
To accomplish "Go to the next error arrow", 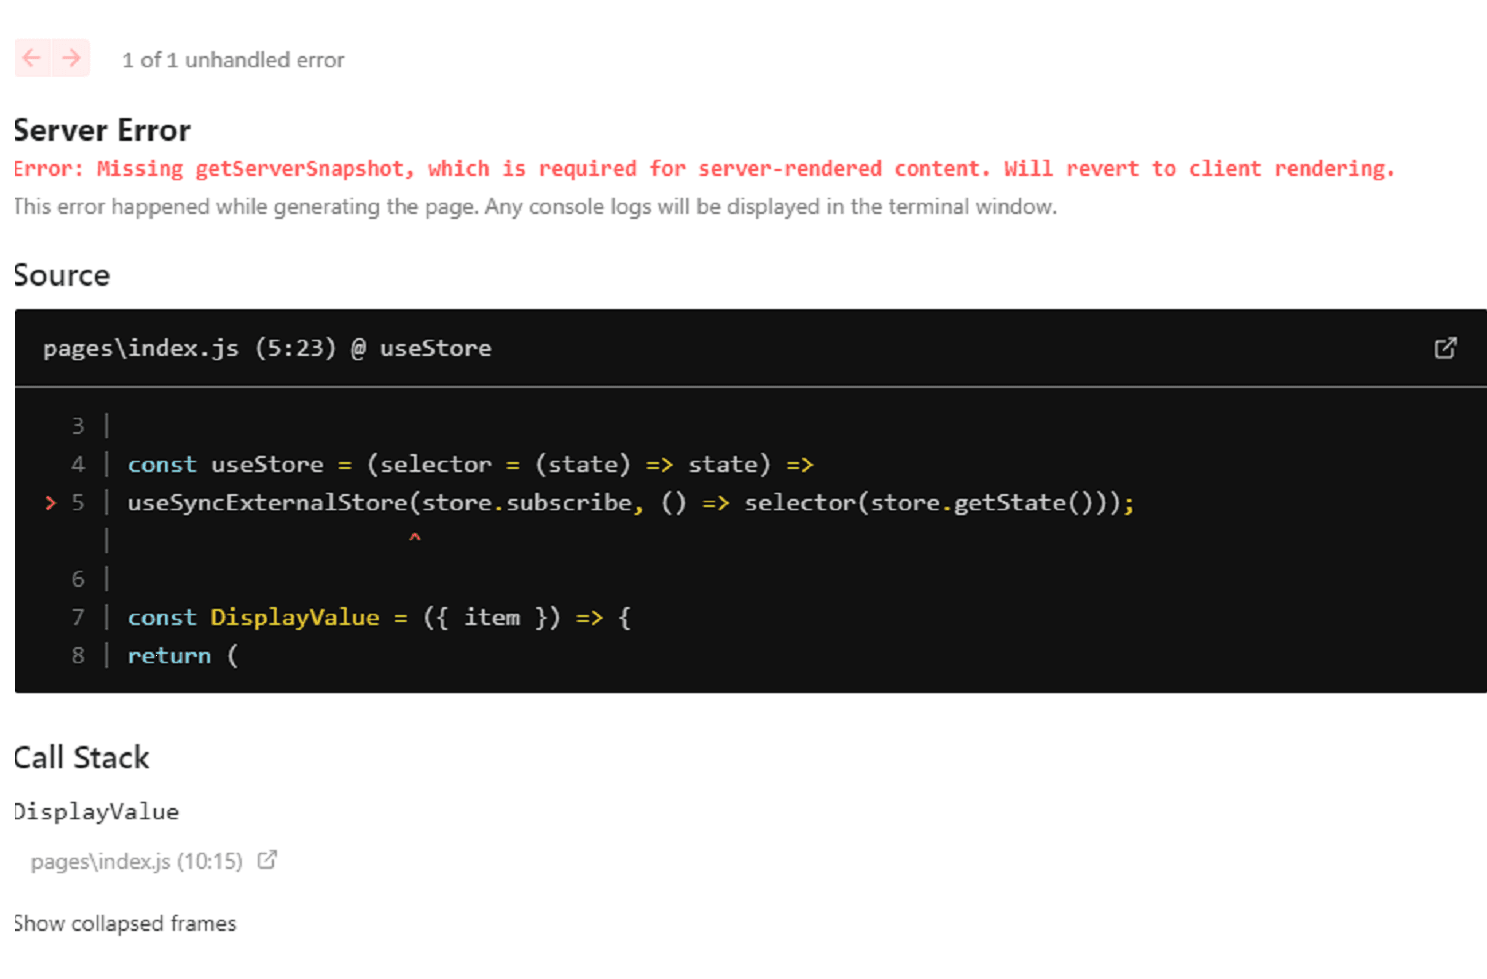I will point(71,58).
